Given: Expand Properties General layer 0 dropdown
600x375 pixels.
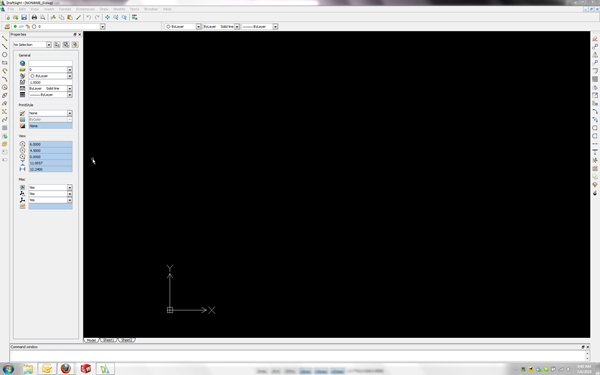Looking at the screenshot, I should 70,70.
